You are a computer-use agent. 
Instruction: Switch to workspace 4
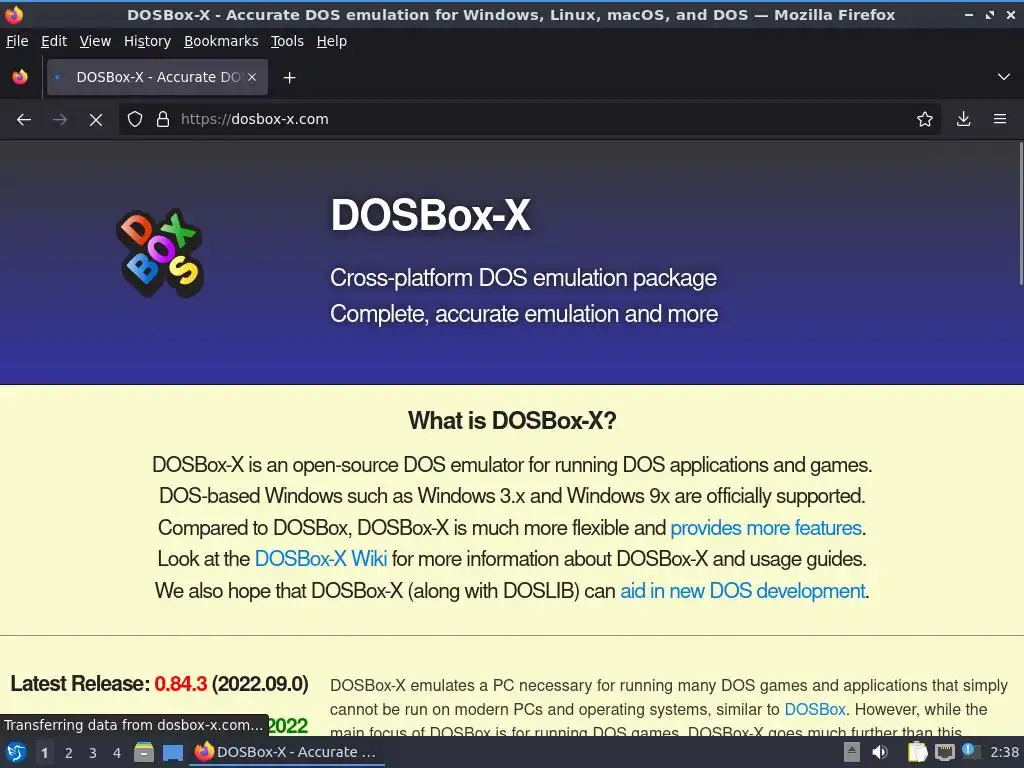click(x=117, y=753)
